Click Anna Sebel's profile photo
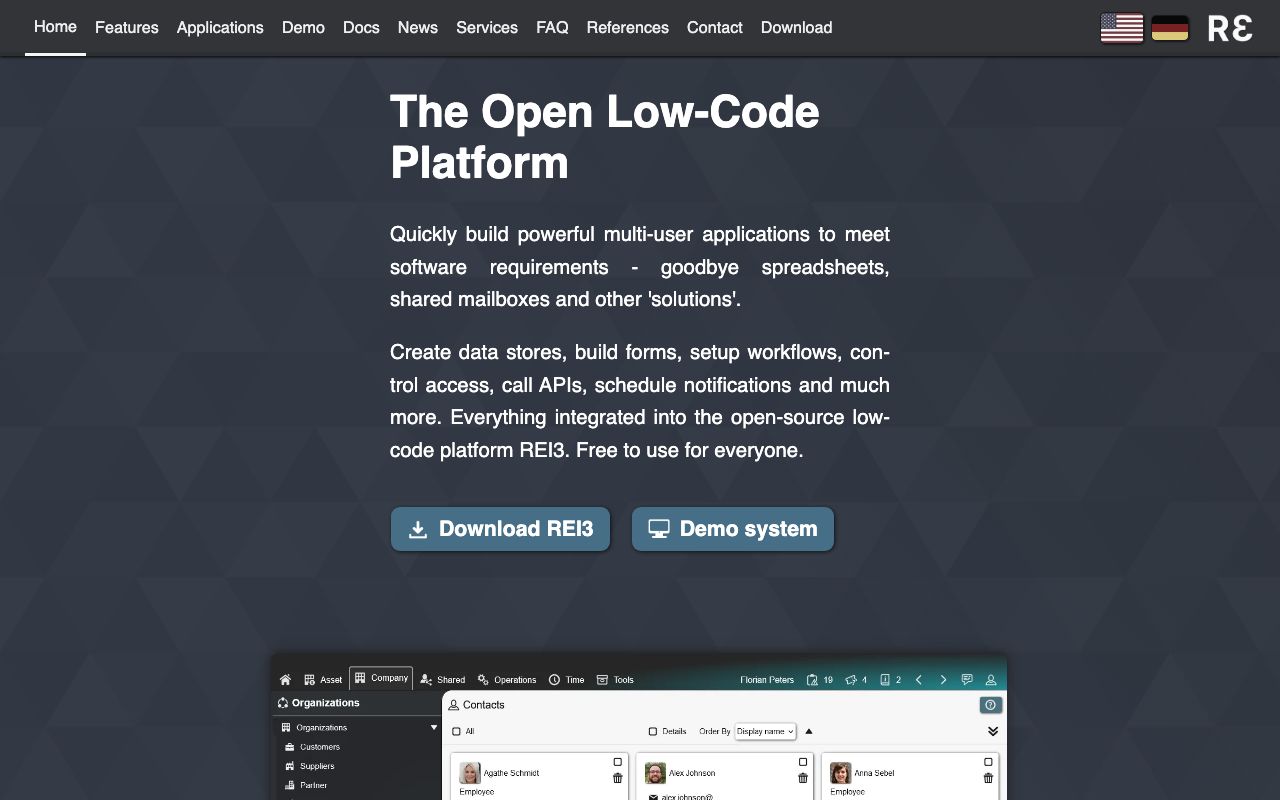 (840, 773)
